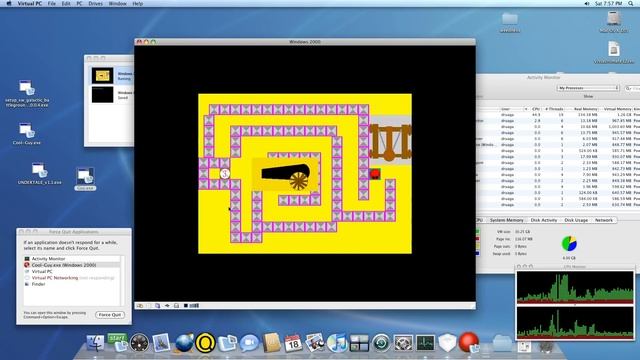Select the running Windows thumbnail in Virtual PC list
640x360 pixels.
102,76
